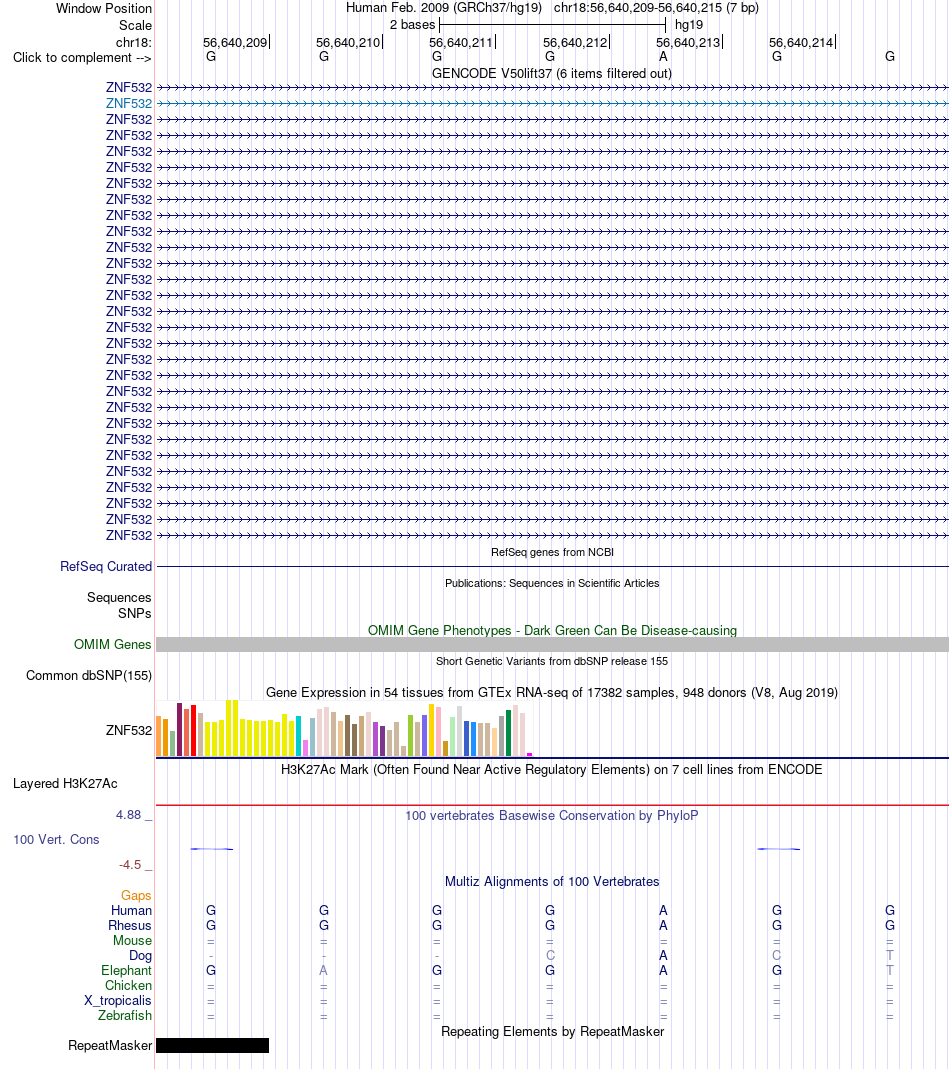Click the "Zebrafish" alignment row label
Image resolution: width=950 pixels, height=1069 pixels.
pos(124,1015)
